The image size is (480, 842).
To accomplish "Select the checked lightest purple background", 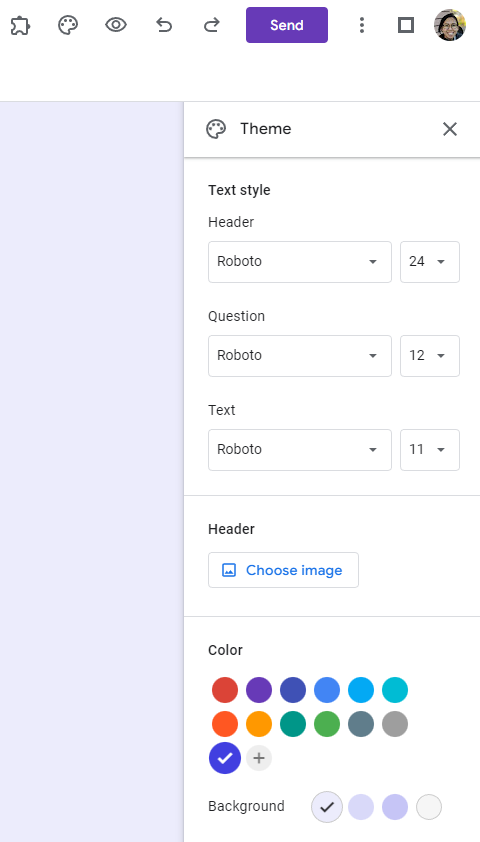I will (327, 807).
